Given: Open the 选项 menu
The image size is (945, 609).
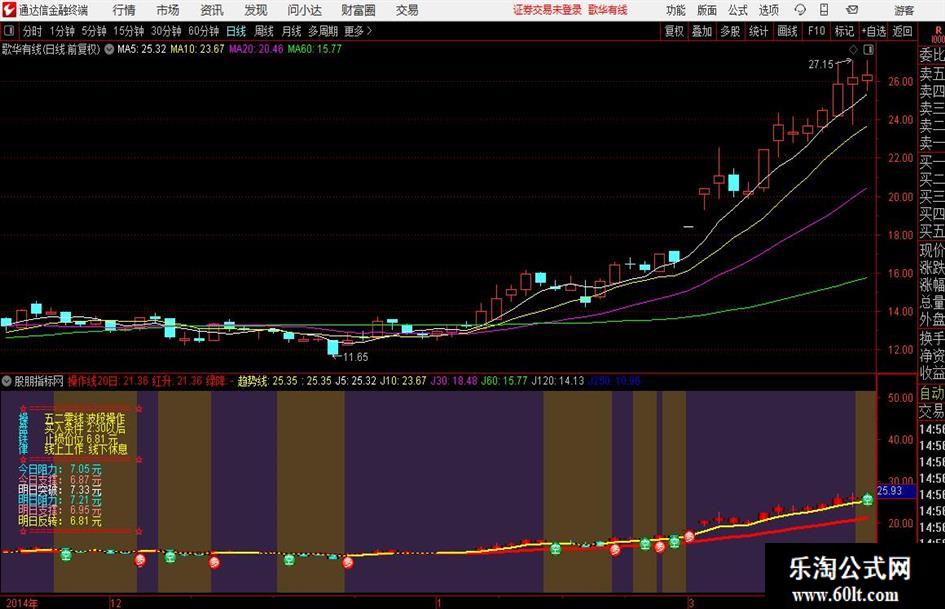Looking at the screenshot, I should pyautogui.click(x=768, y=10).
